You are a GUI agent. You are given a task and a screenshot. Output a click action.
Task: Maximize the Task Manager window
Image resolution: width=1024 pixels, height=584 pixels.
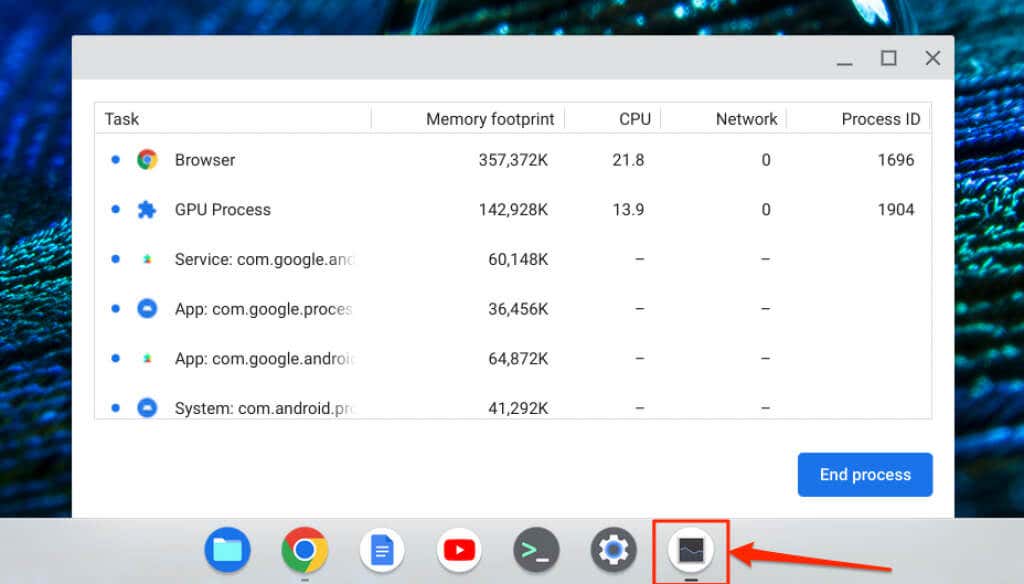point(888,58)
